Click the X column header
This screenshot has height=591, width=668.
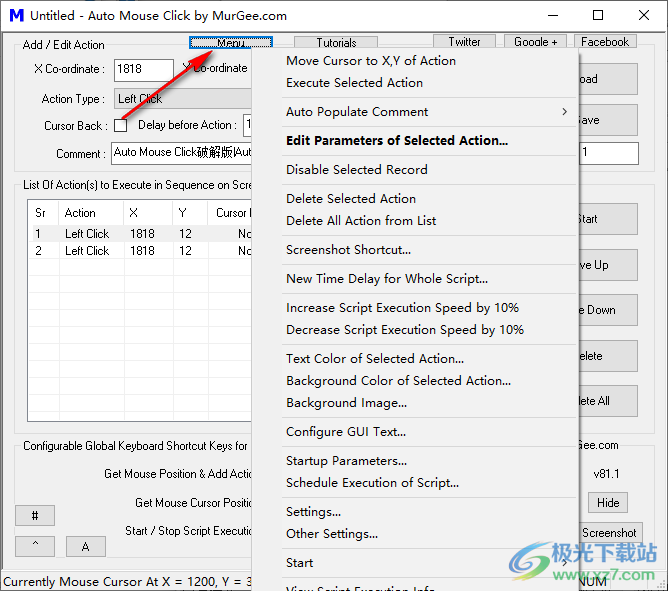149,213
